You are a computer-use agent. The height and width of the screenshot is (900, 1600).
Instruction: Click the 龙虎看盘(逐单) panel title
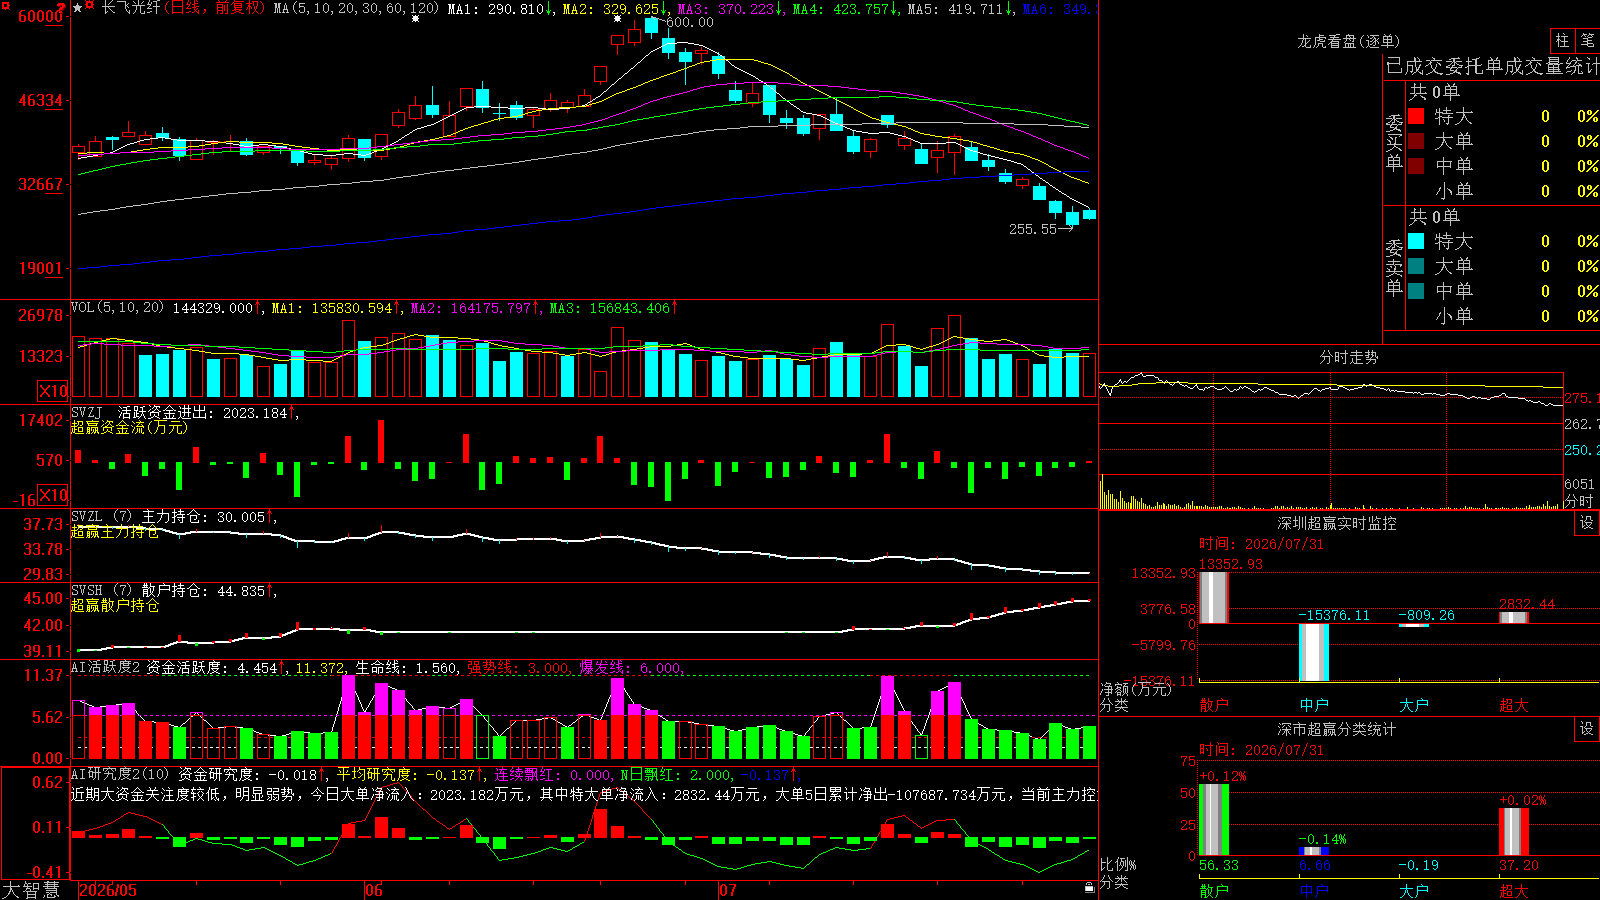tap(1349, 41)
